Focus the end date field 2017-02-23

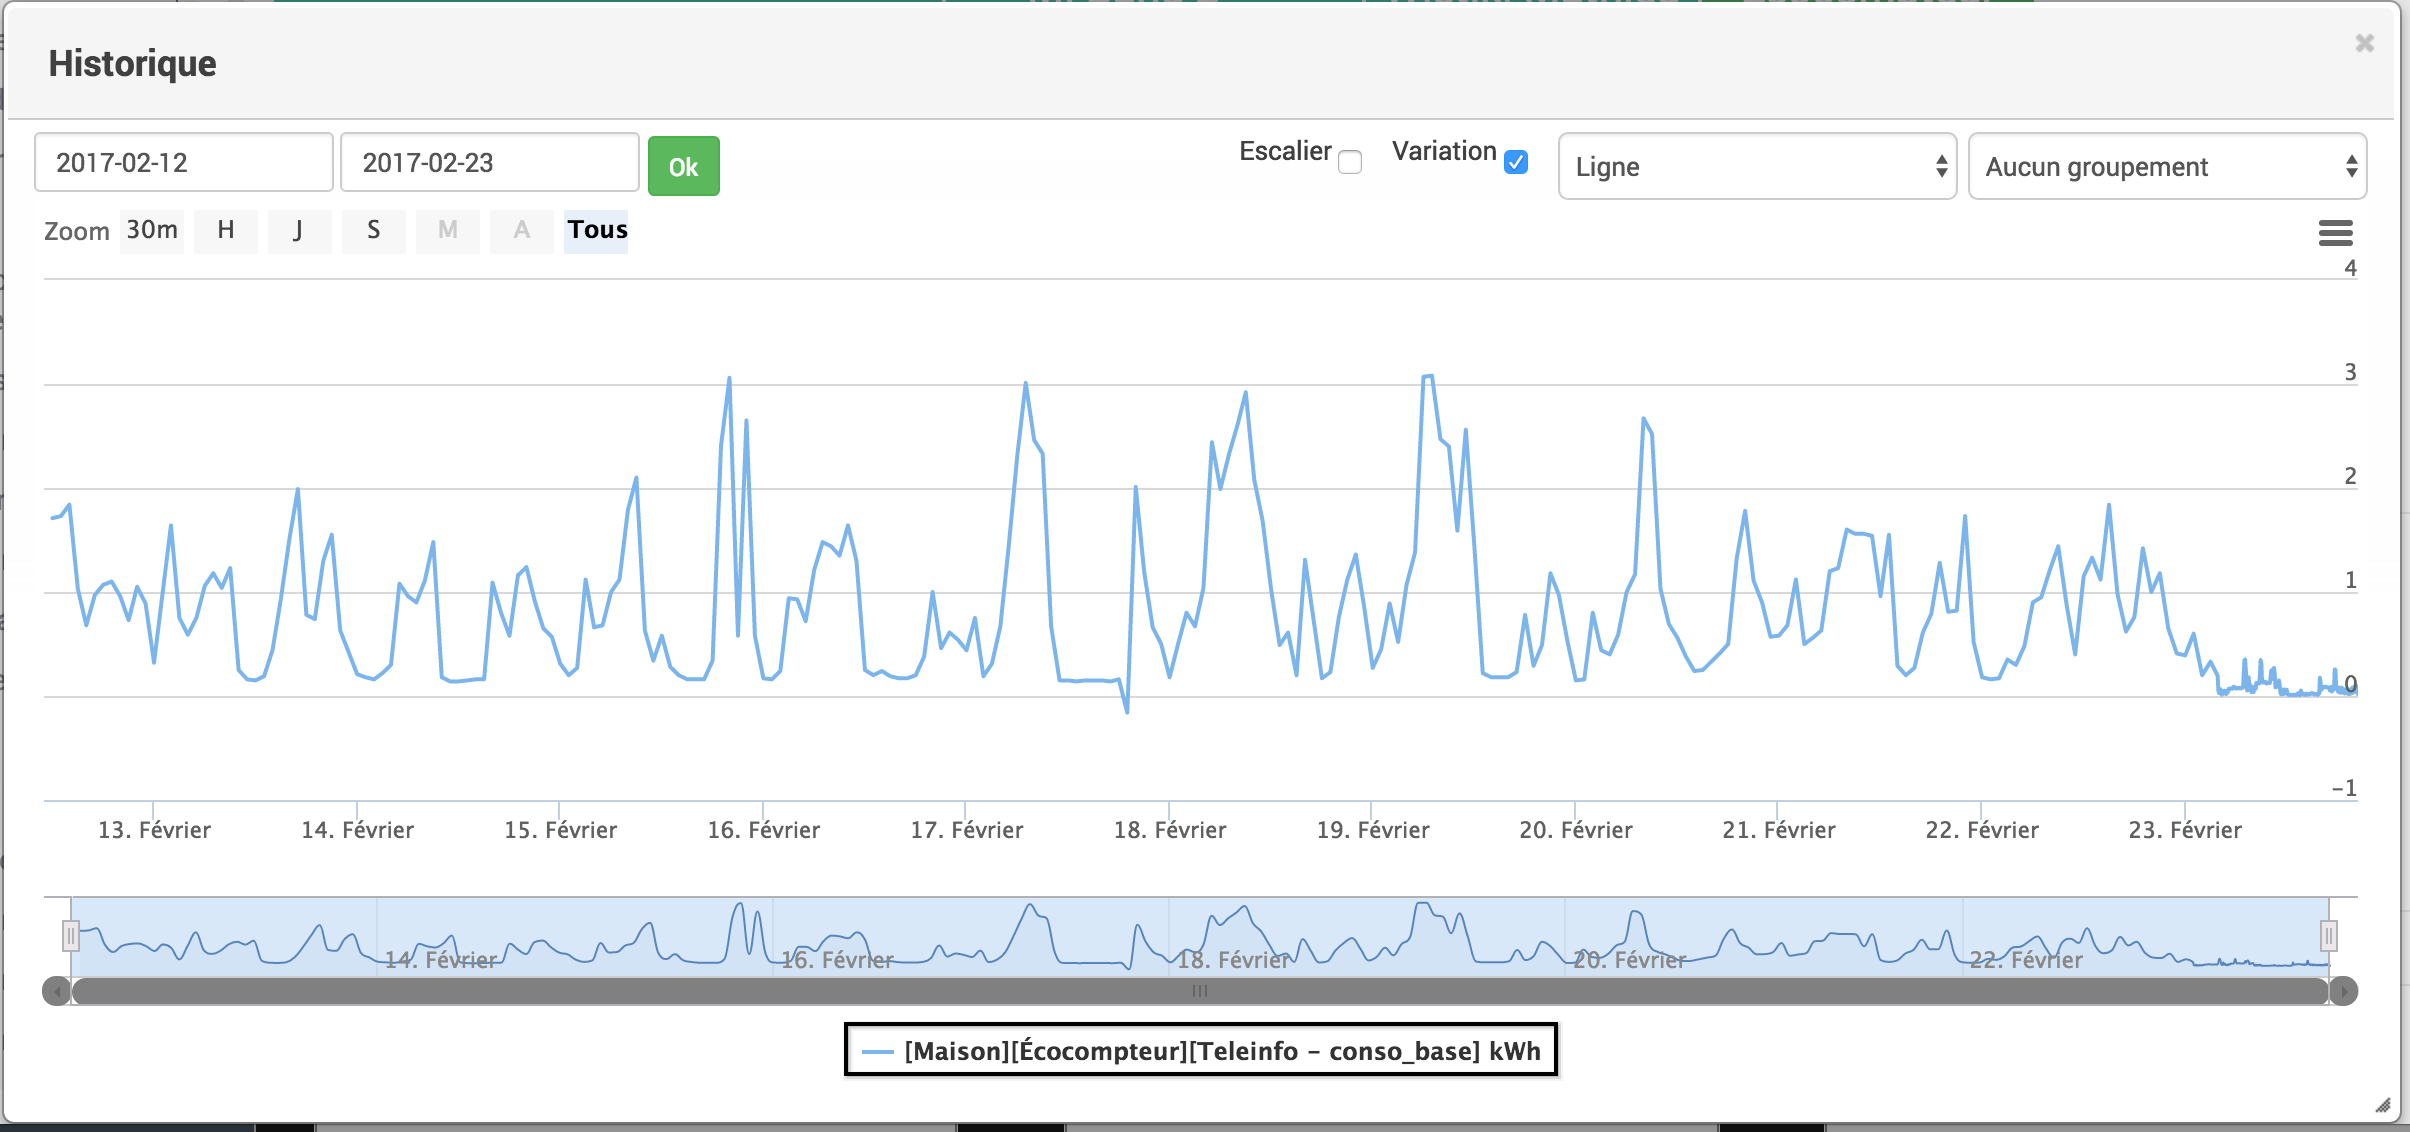click(490, 162)
